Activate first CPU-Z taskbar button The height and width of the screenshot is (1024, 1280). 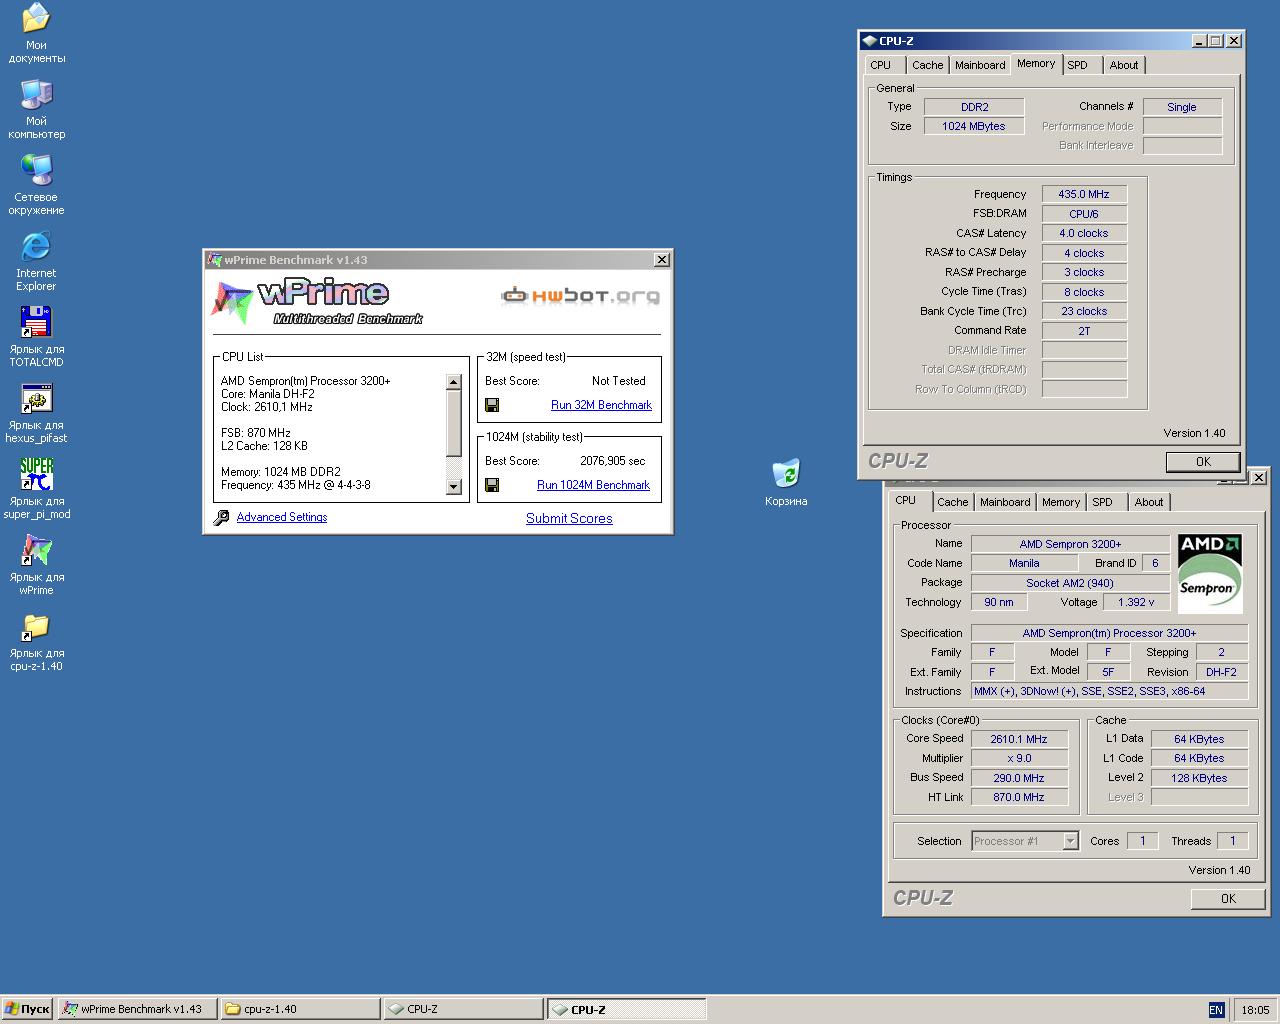coord(463,1009)
